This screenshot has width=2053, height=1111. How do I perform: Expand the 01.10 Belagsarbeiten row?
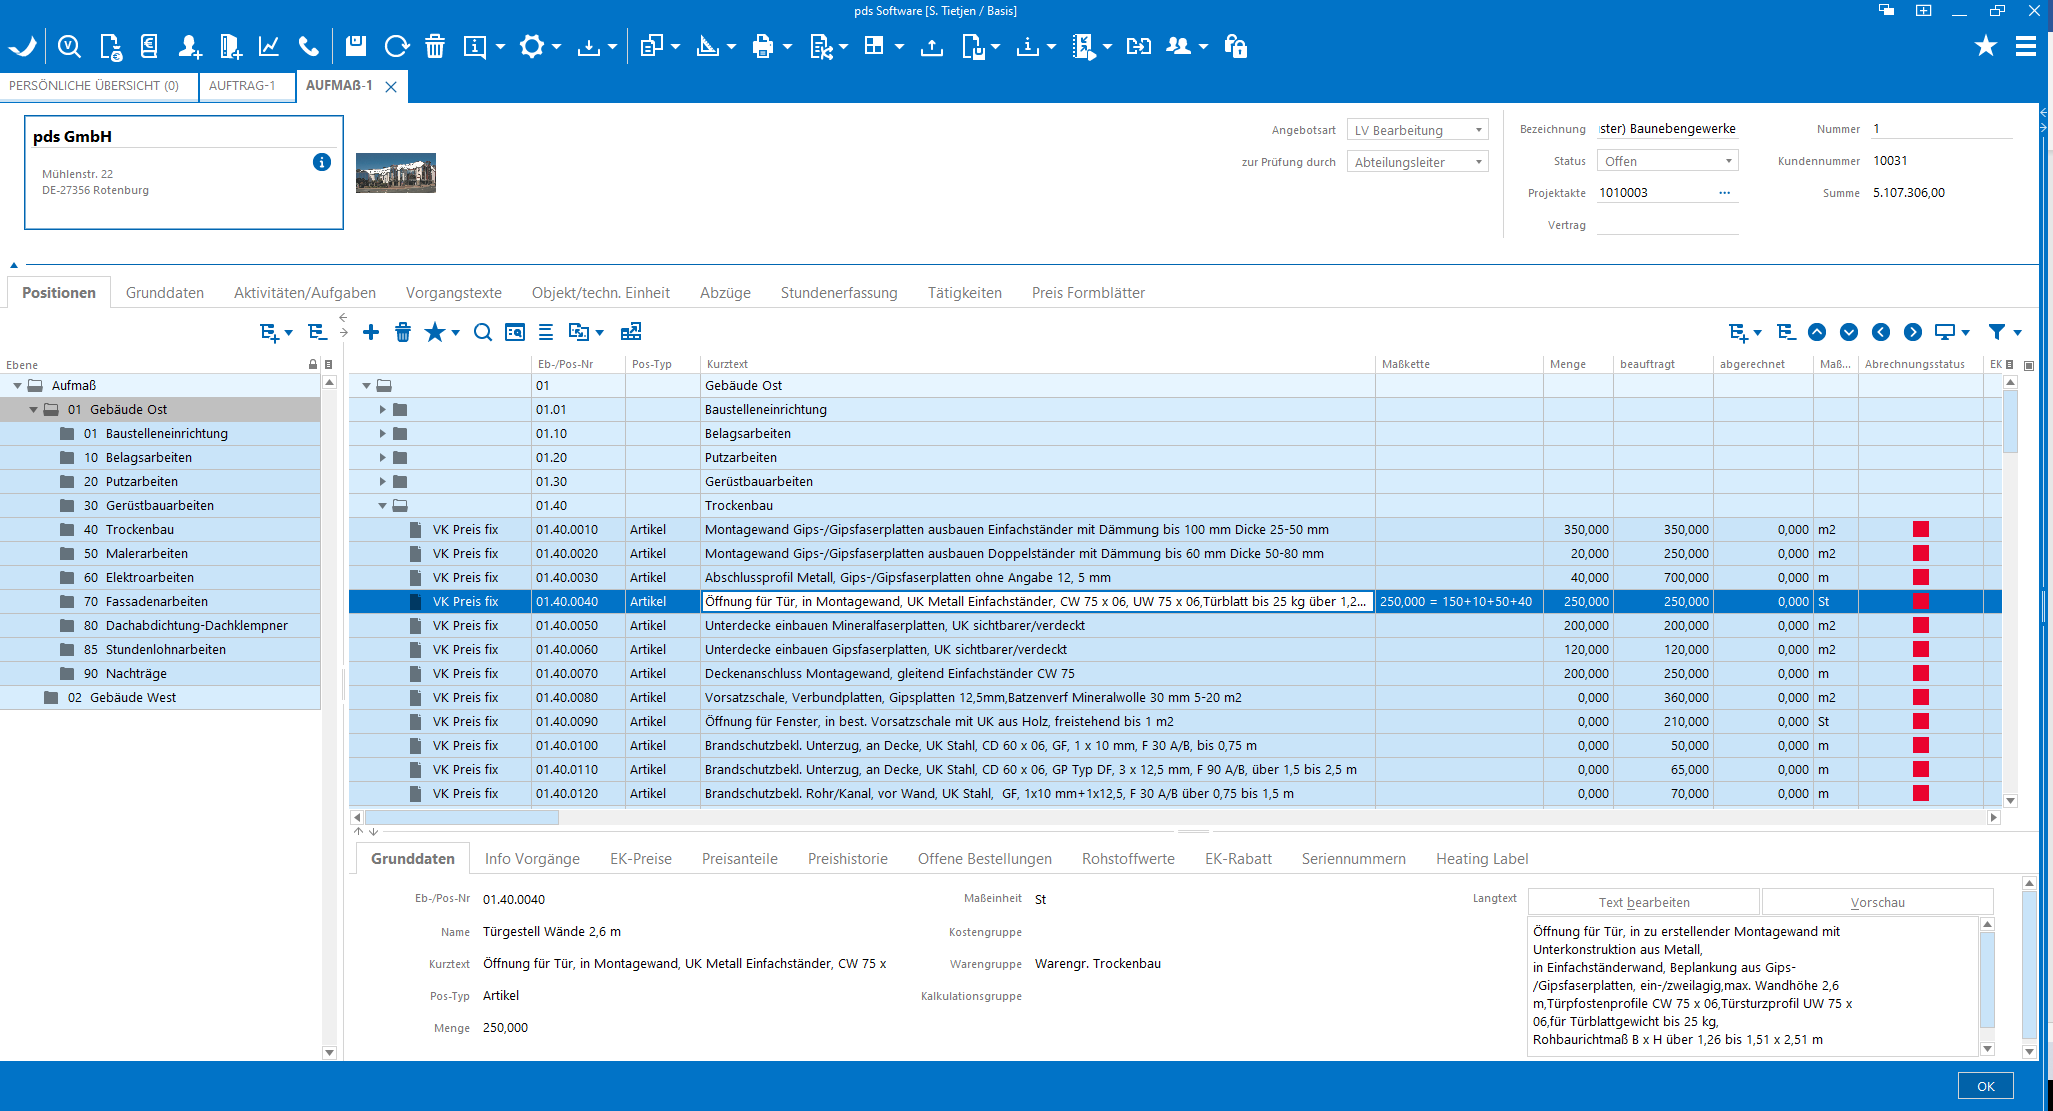coord(382,434)
